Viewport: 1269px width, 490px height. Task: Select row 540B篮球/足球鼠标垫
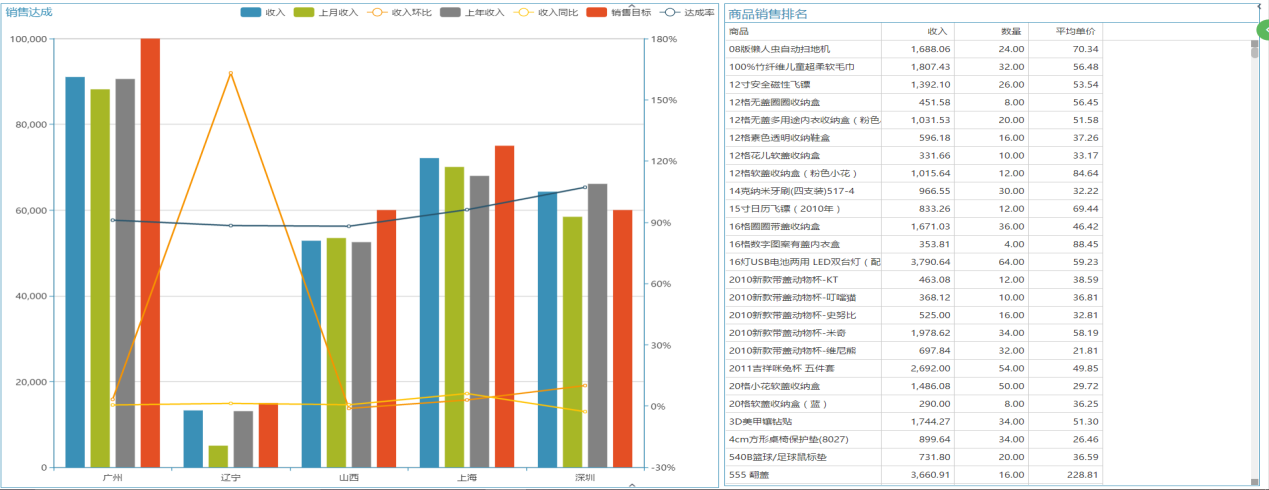coord(914,457)
